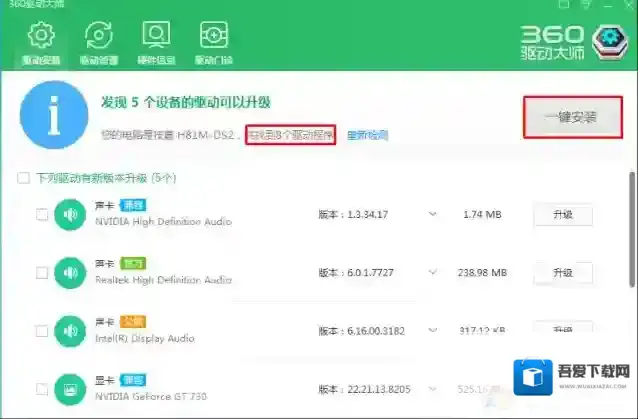This screenshot has width=638, height=419.
Task: Click the NVIDIA High Definition Audio name
Action: pos(163,222)
